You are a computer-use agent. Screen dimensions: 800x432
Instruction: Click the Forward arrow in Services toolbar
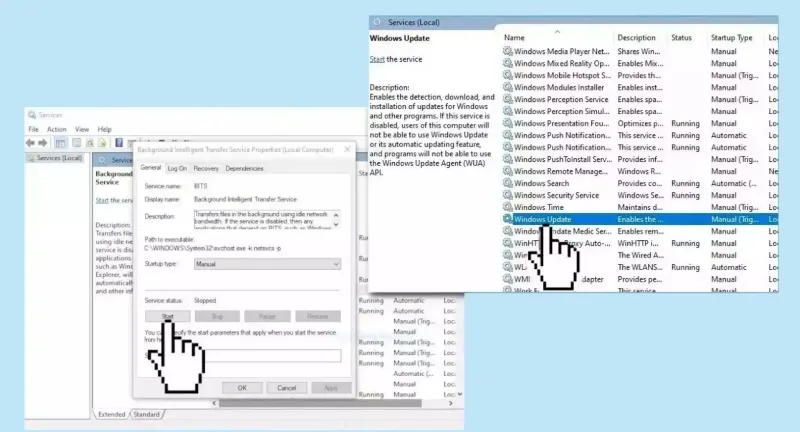pos(43,143)
